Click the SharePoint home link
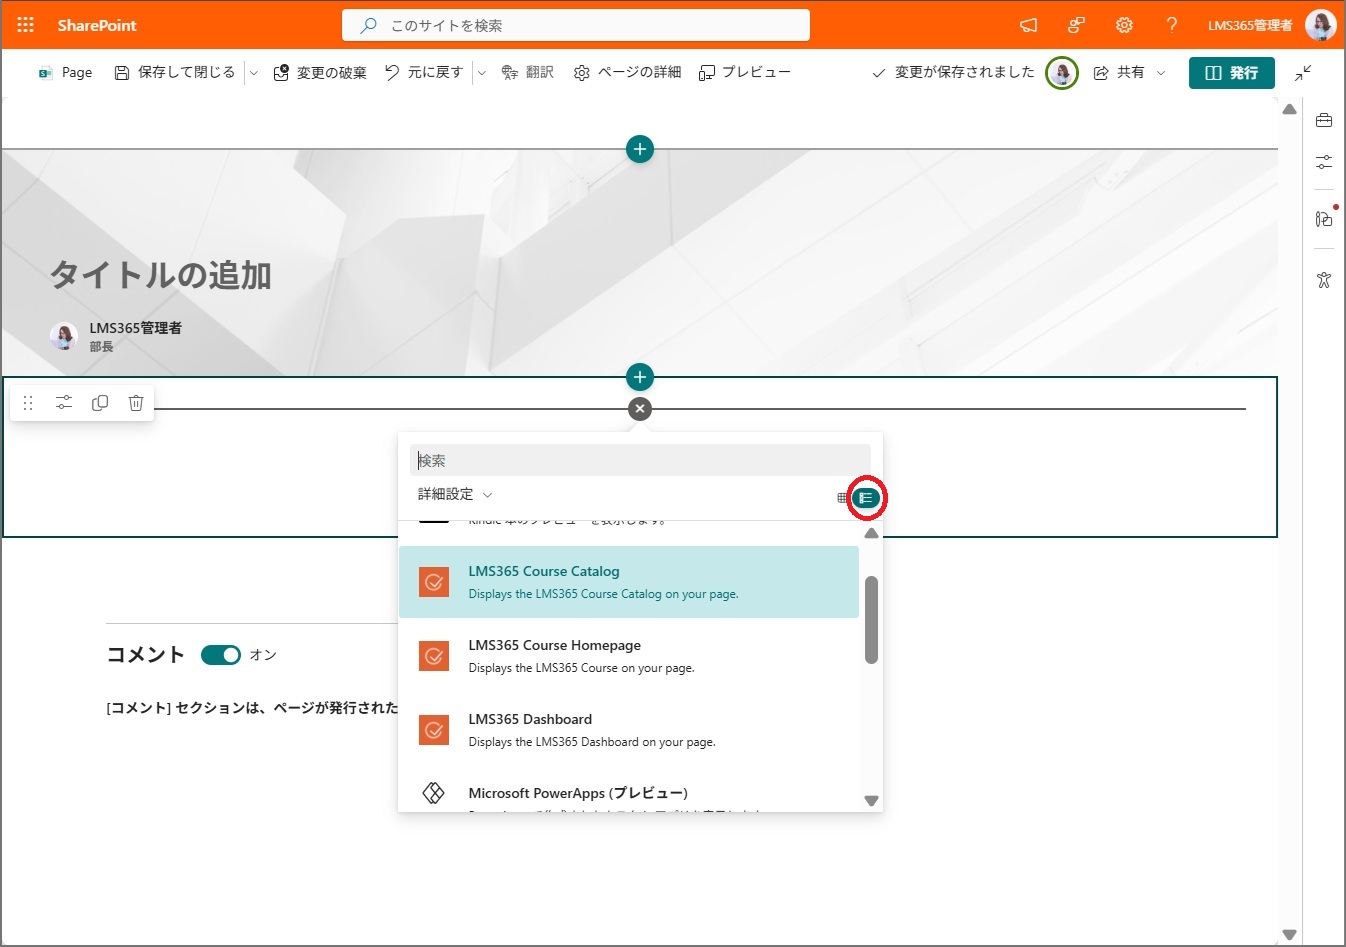1346x947 pixels. 97,25
